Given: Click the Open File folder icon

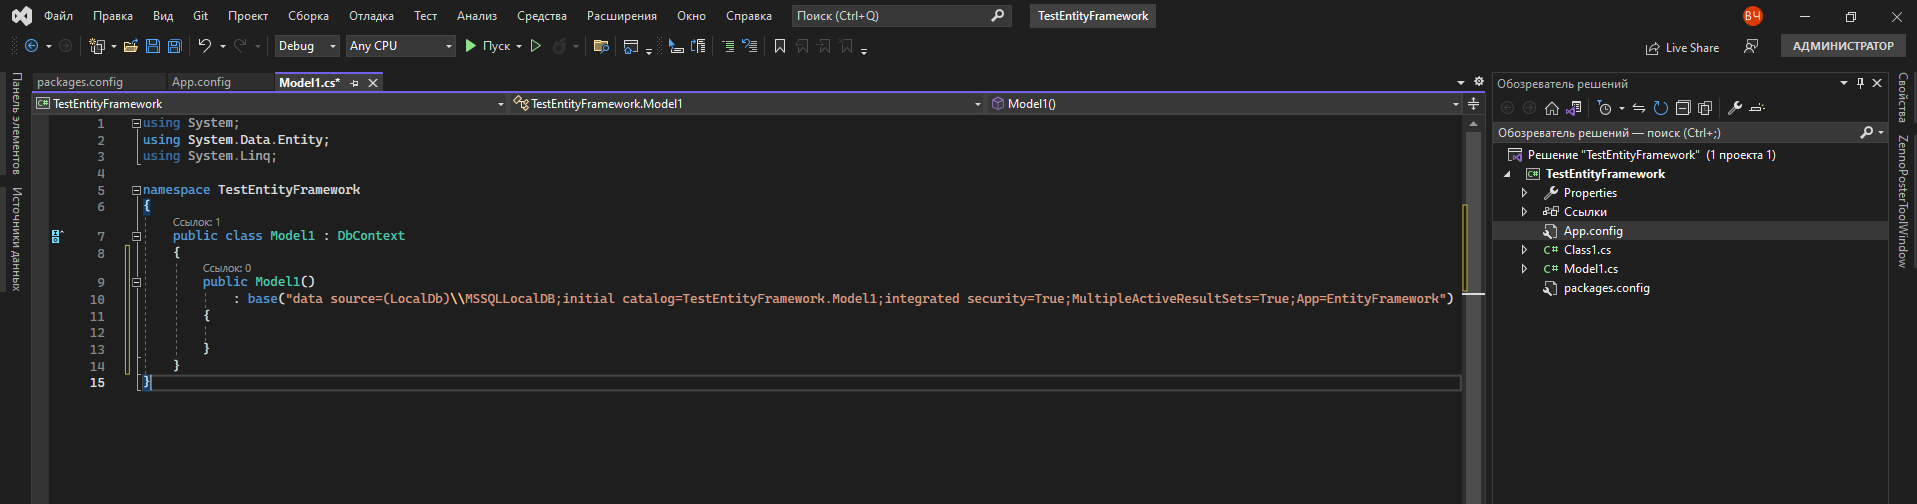Looking at the screenshot, I should 130,46.
